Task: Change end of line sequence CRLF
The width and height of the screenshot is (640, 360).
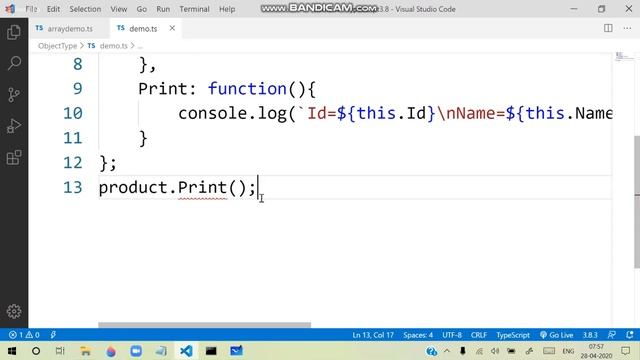Action: pyautogui.click(x=479, y=335)
